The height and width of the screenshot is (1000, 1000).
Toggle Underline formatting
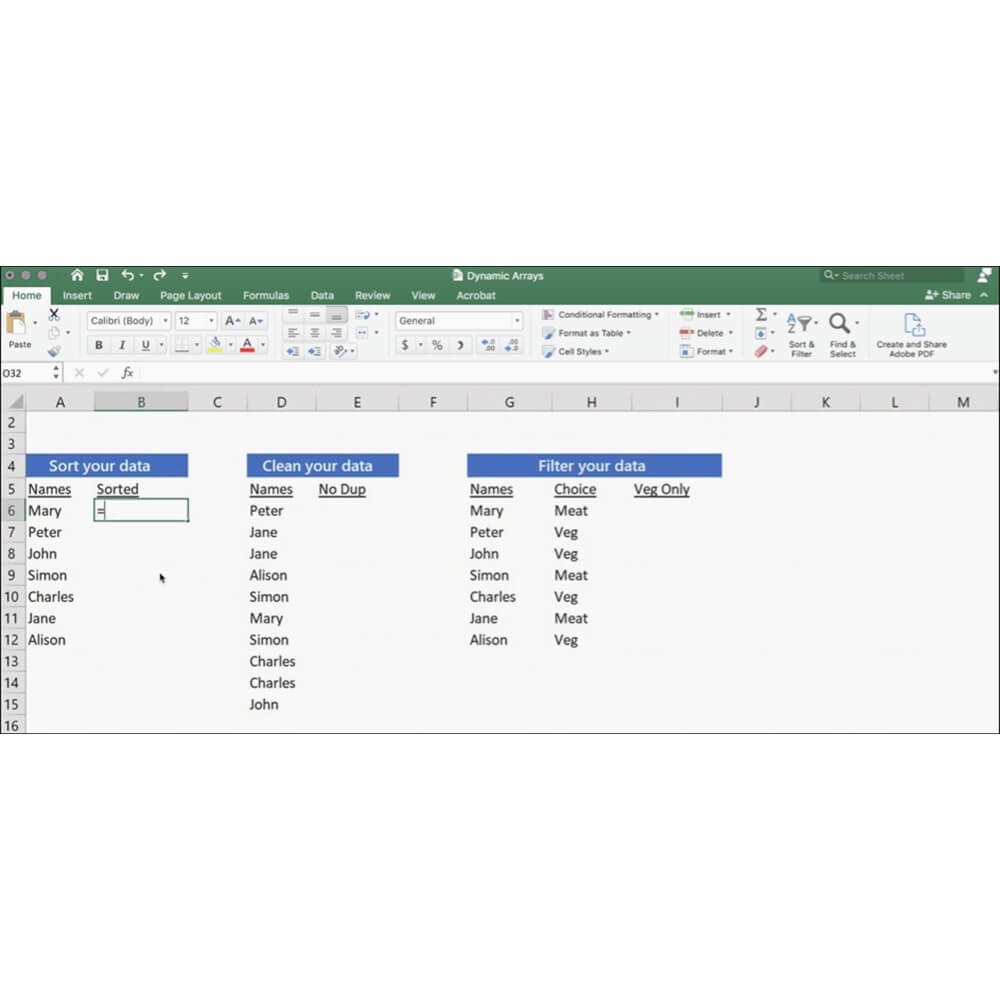(146, 346)
